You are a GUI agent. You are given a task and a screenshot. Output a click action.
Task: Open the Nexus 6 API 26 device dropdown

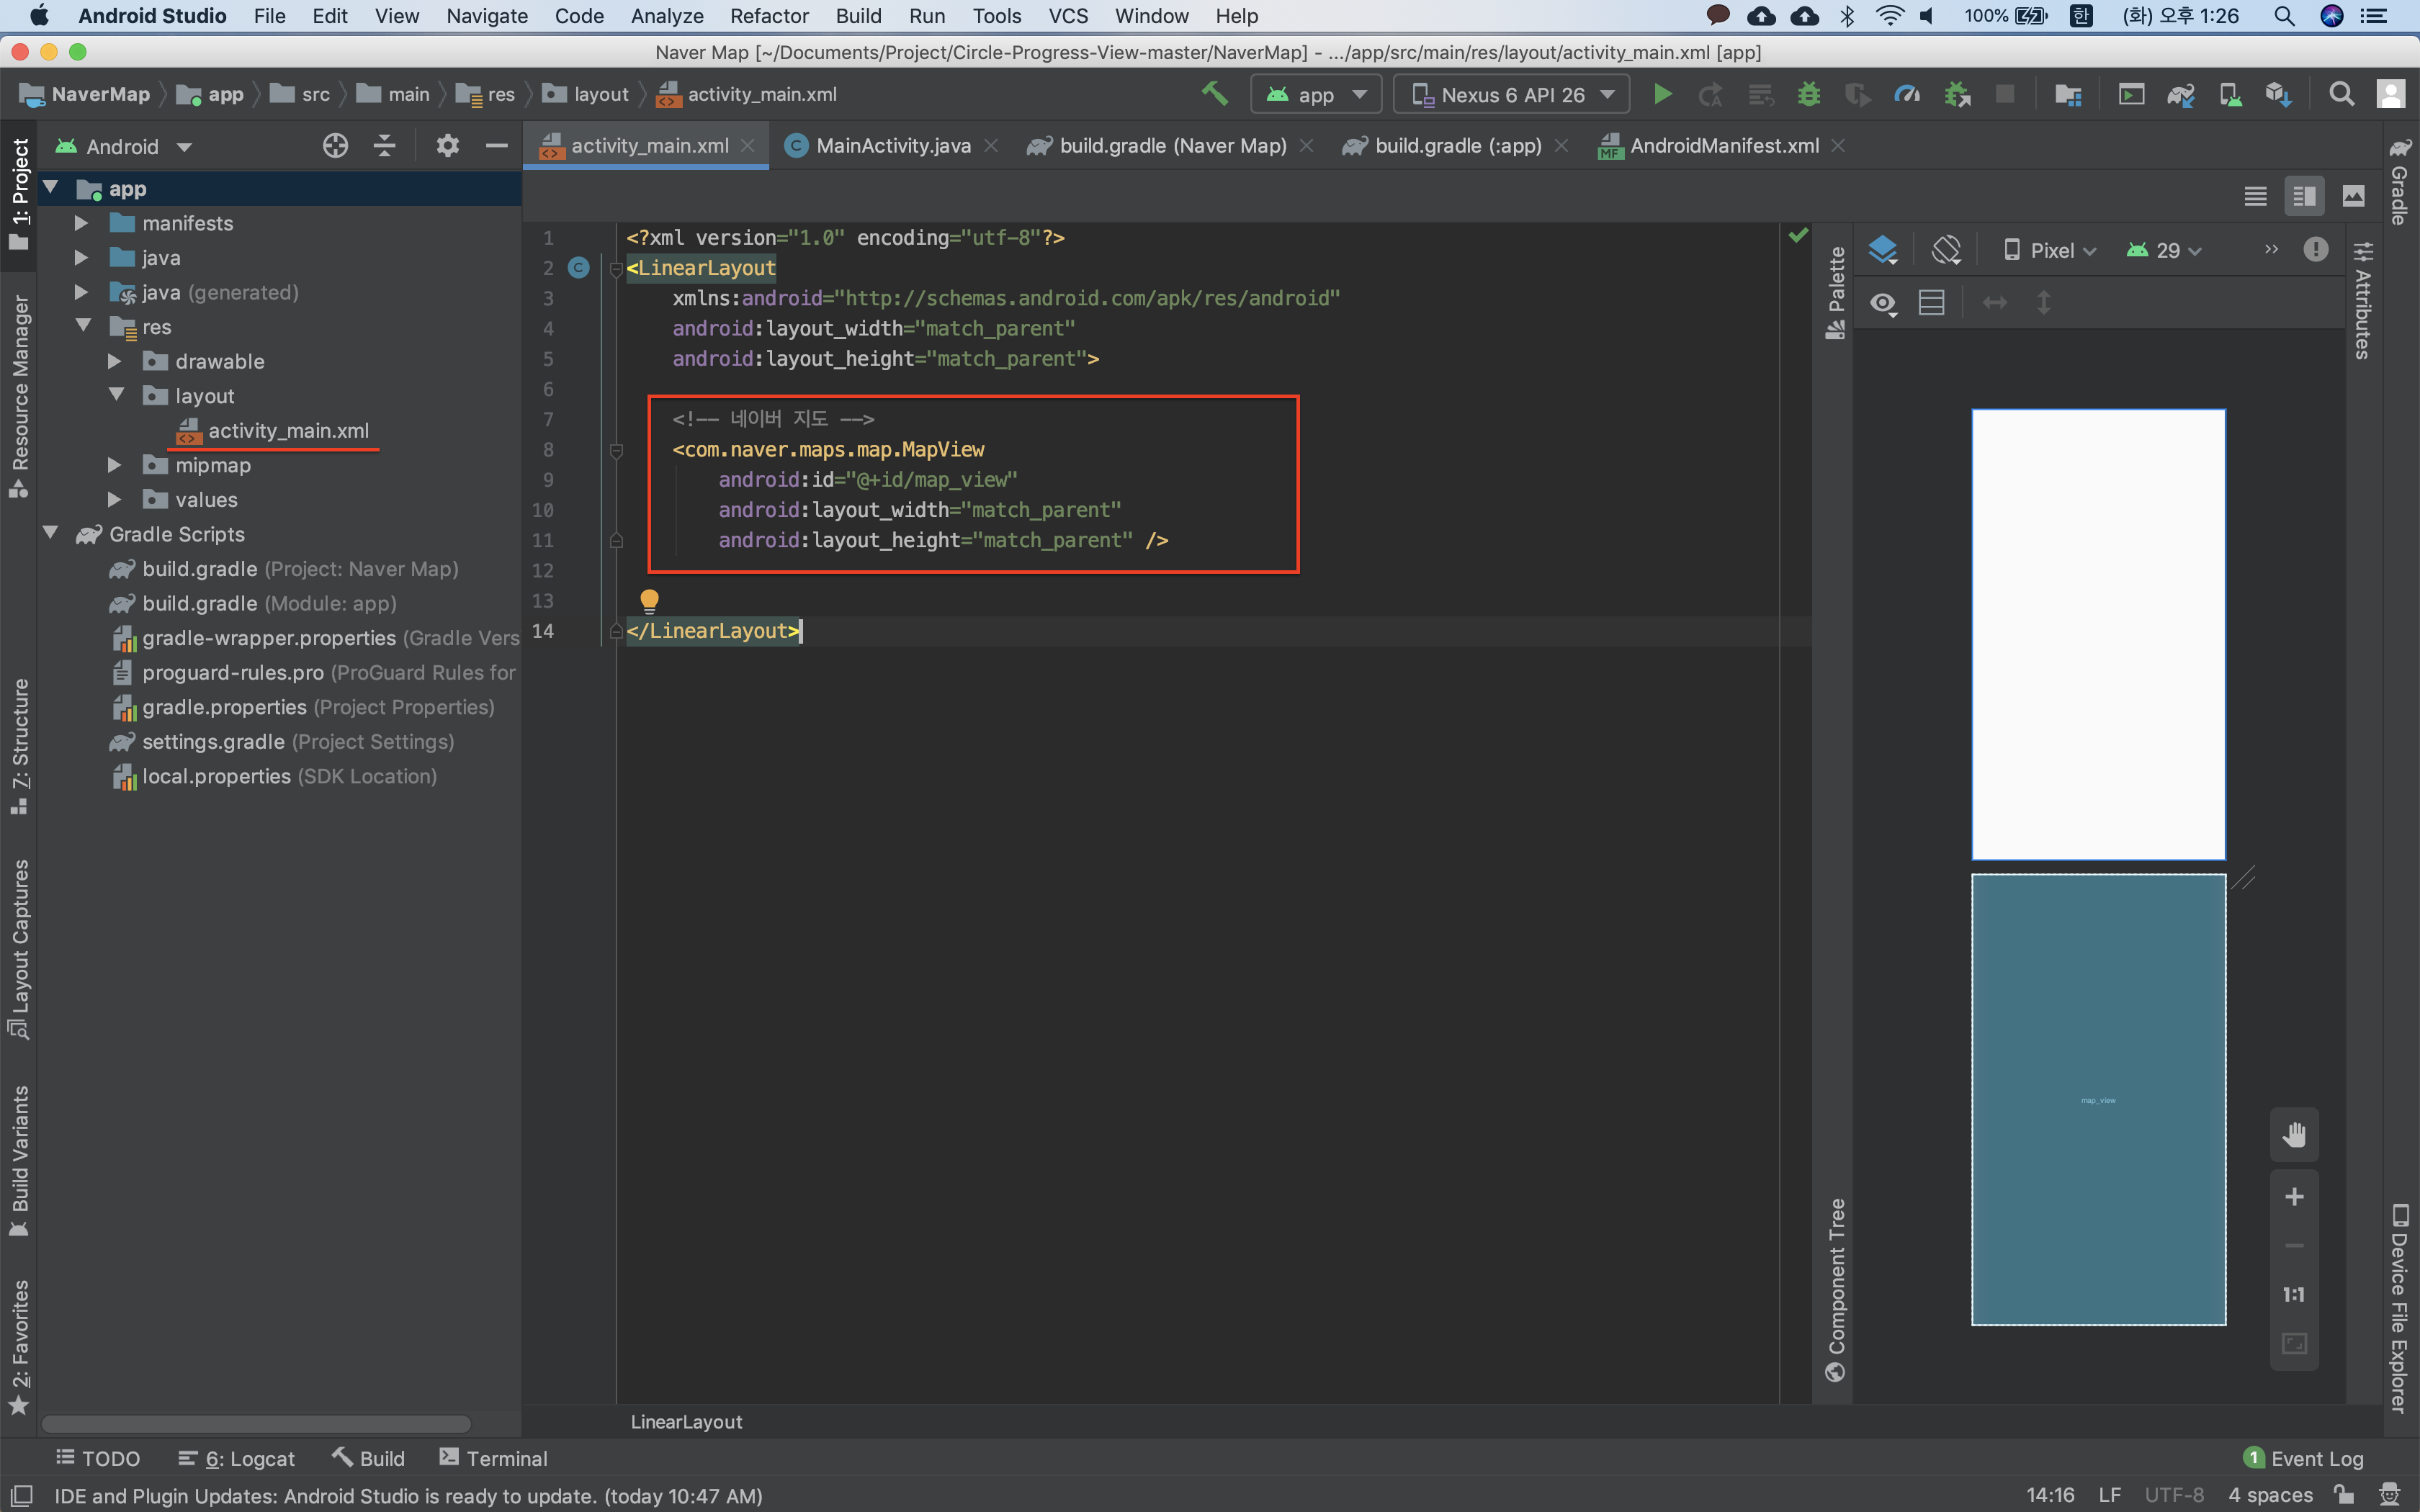pyautogui.click(x=1511, y=95)
